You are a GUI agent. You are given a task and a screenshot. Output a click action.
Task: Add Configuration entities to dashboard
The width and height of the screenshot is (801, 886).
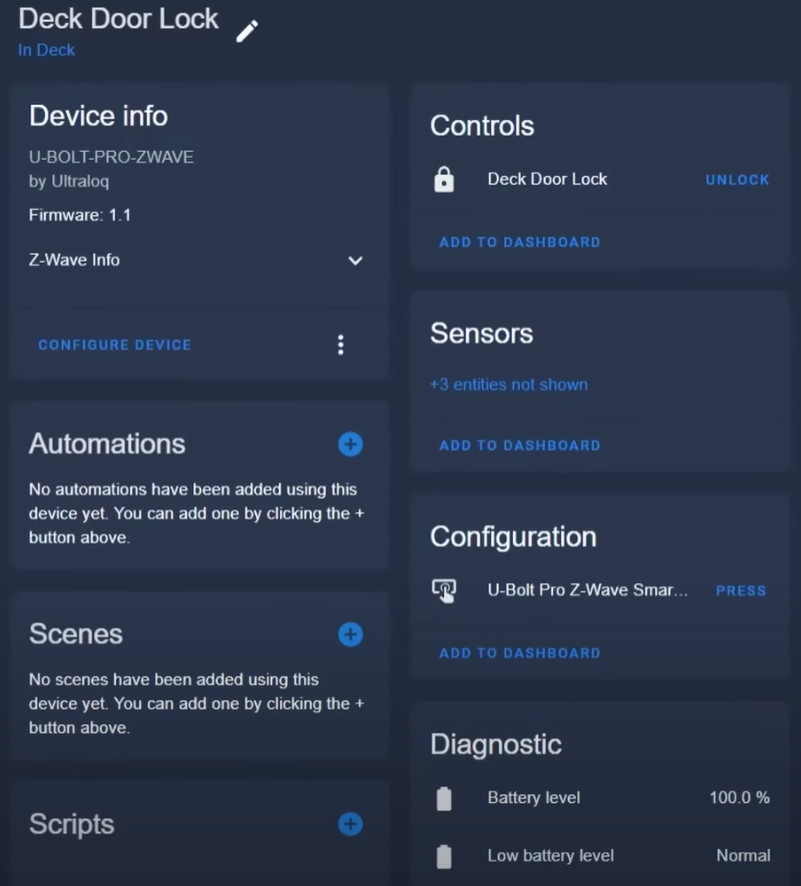click(x=520, y=653)
